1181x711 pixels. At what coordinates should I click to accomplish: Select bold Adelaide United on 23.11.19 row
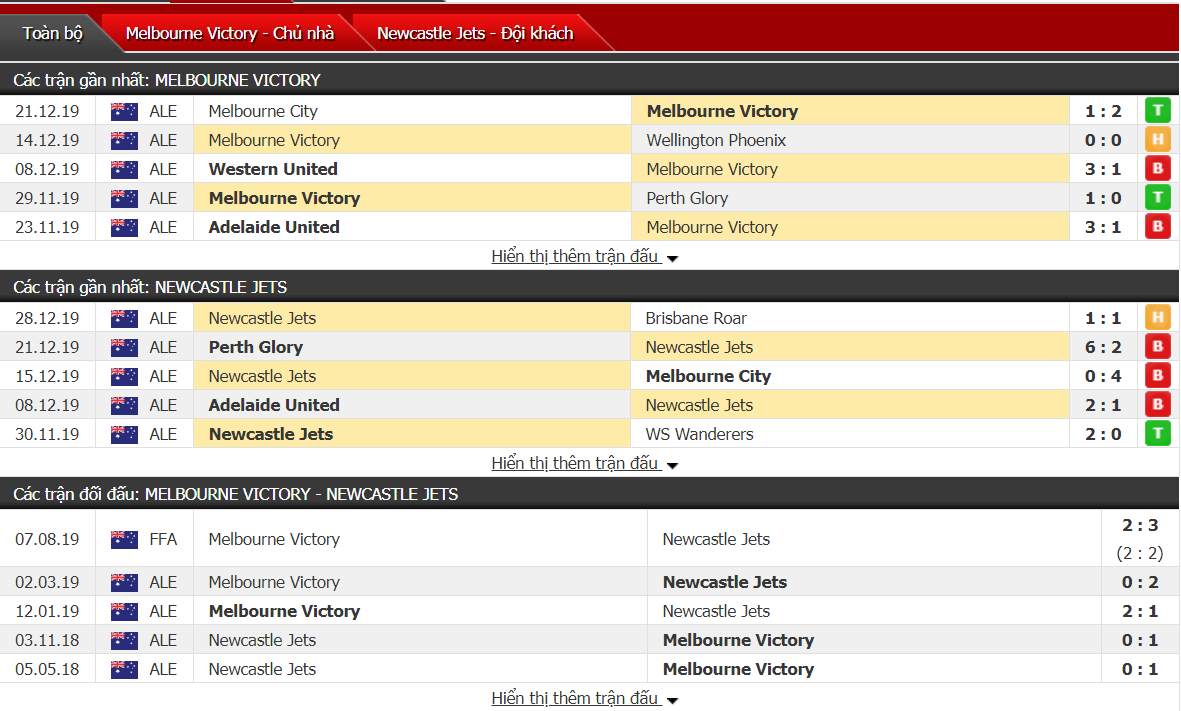273,227
